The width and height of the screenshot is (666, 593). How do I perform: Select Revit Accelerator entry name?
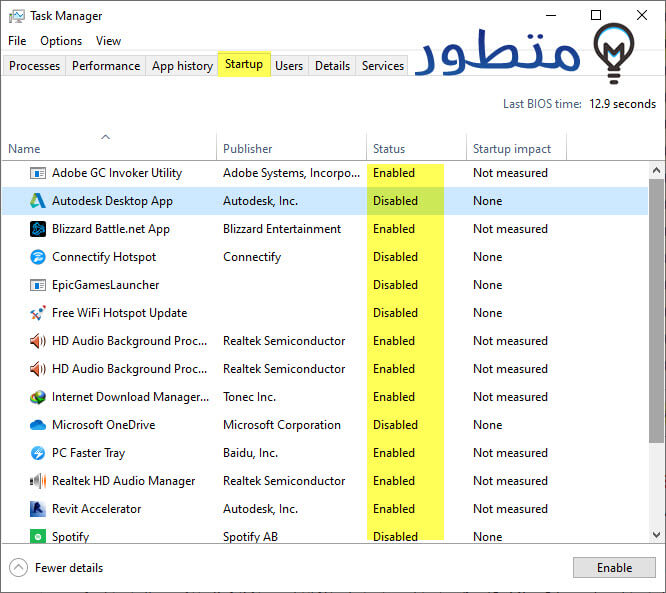(x=96, y=509)
